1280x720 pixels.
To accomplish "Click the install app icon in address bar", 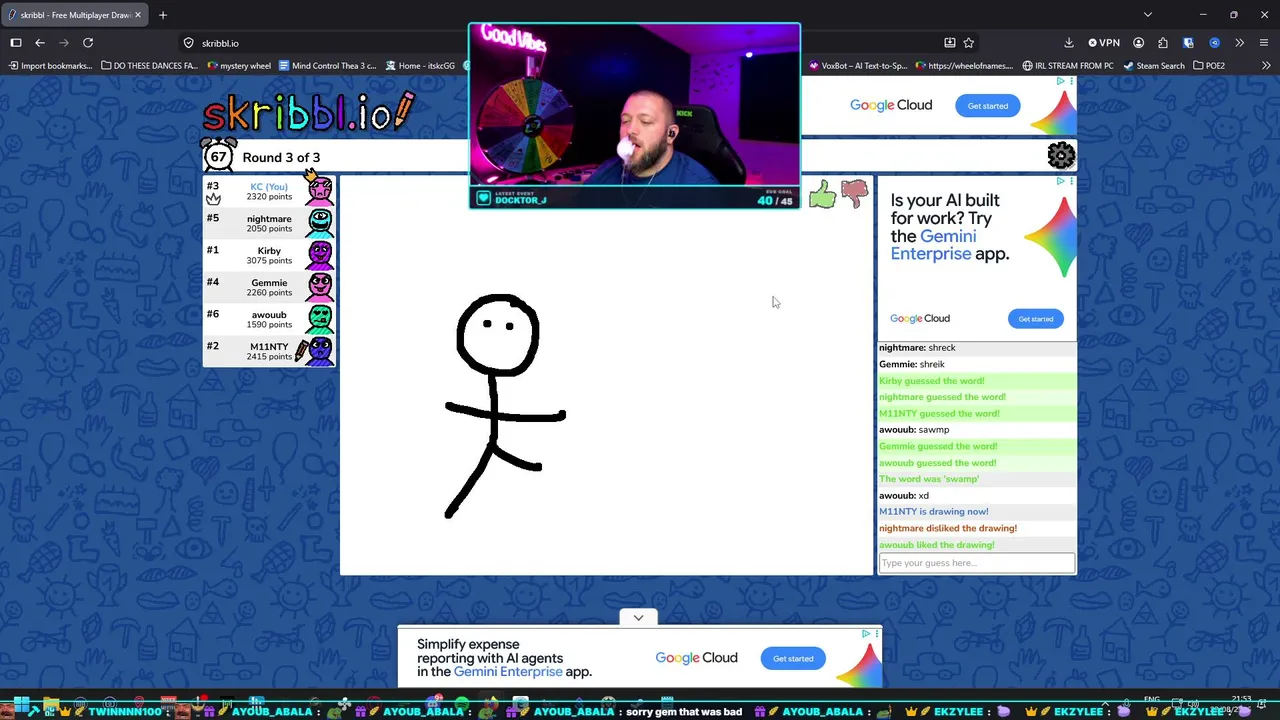I will [949, 43].
